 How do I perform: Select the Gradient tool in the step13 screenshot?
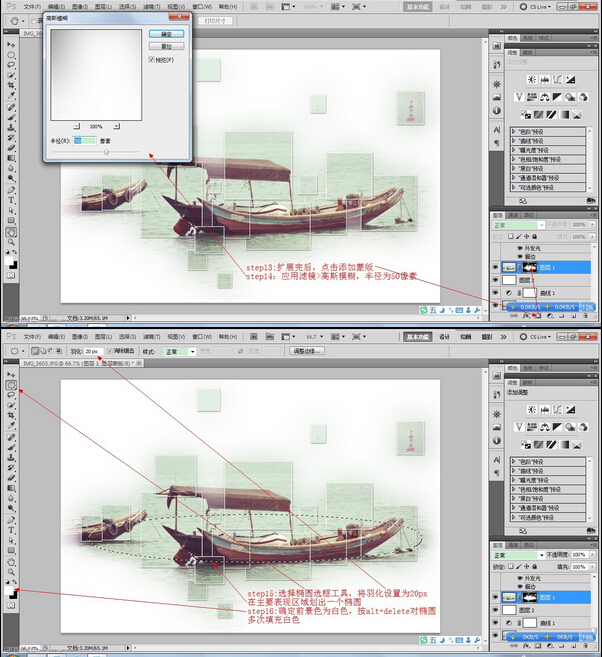[11, 158]
